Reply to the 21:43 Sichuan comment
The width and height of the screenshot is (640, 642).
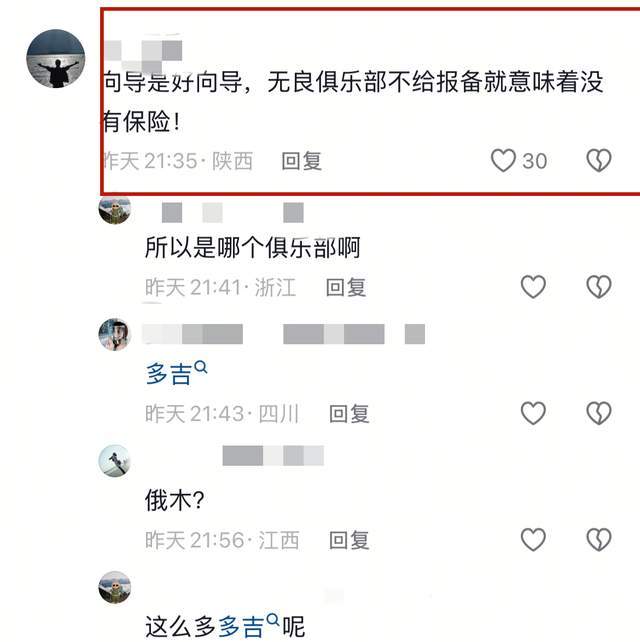point(349,414)
